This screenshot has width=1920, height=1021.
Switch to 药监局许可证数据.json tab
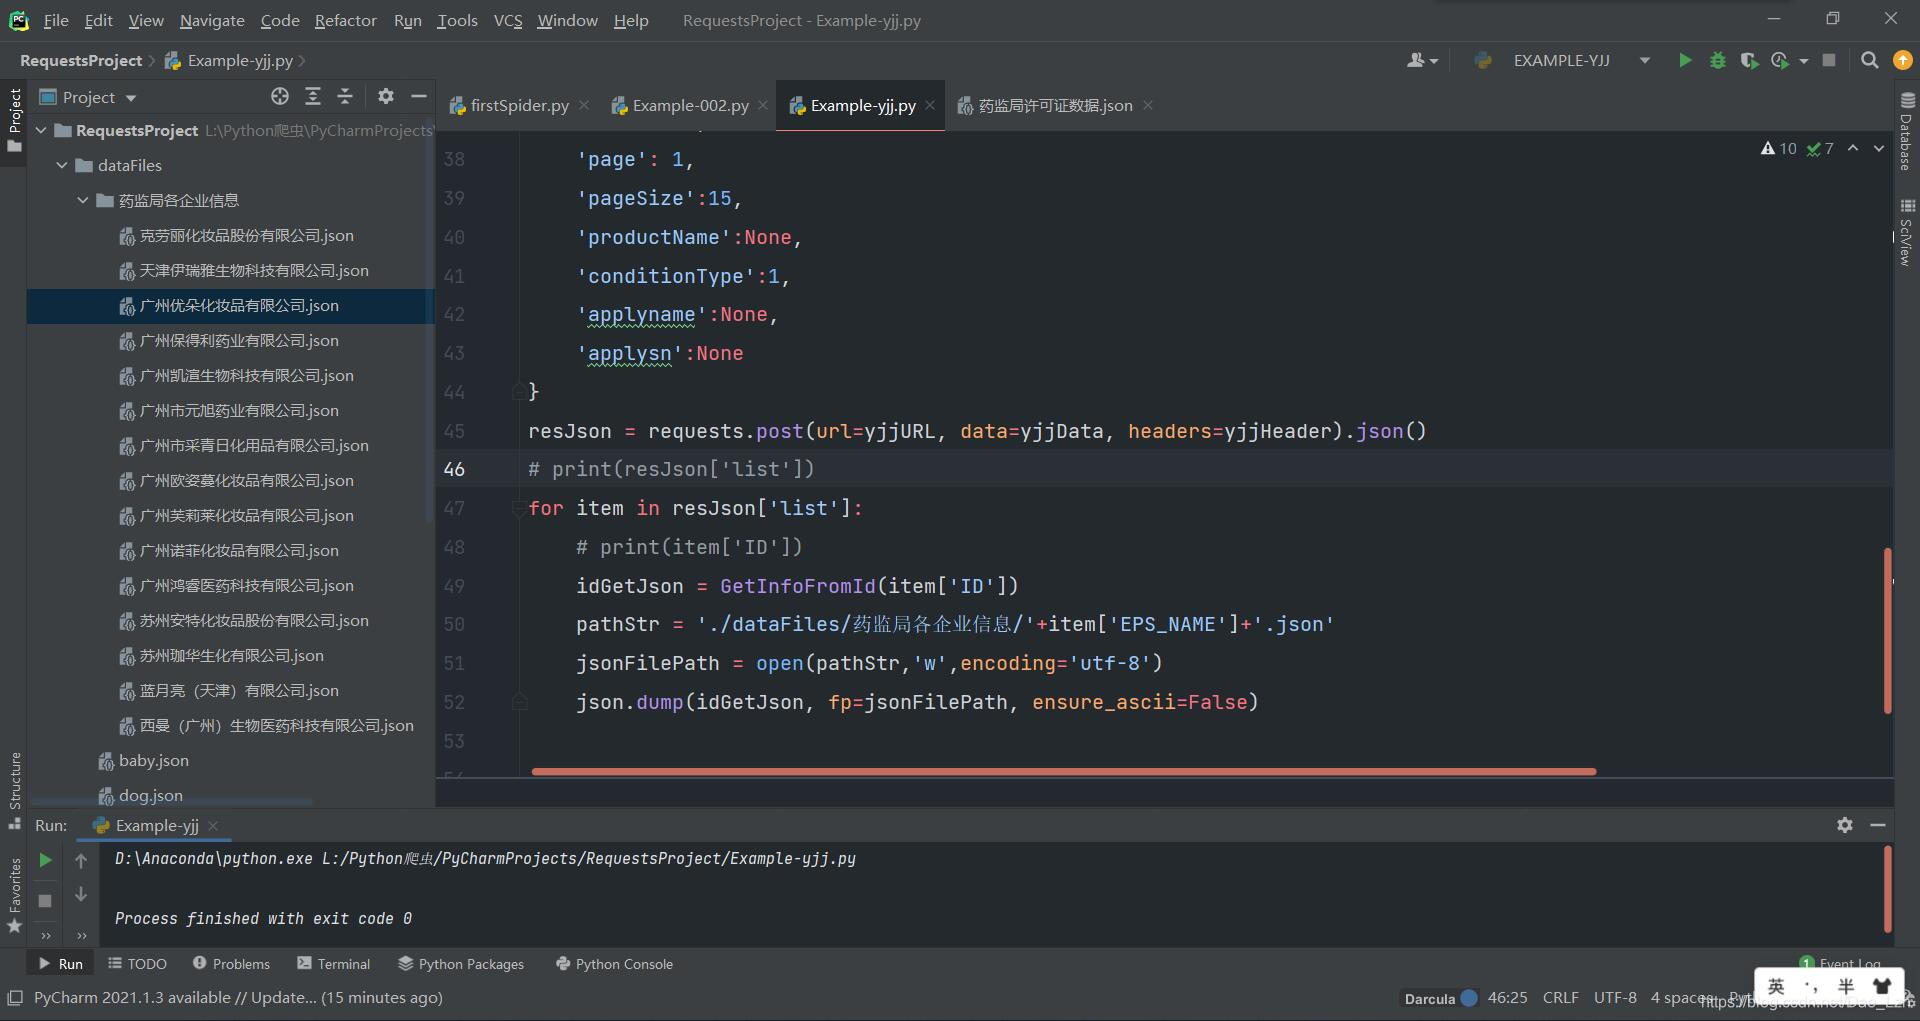[x=1055, y=105]
